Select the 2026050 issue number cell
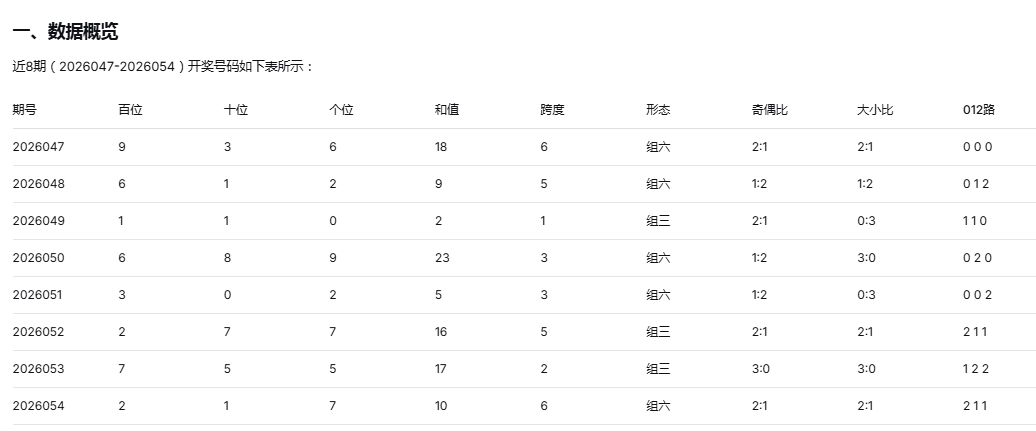Image resolution: width=1036 pixels, height=431 pixels. (x=38, y=258)
